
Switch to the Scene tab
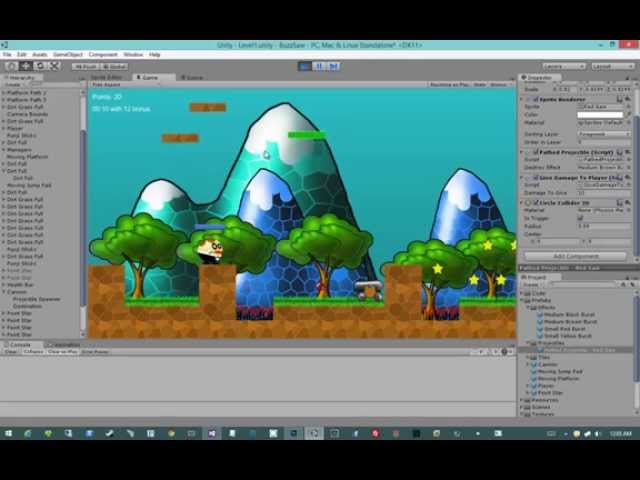tap(192, 77)
